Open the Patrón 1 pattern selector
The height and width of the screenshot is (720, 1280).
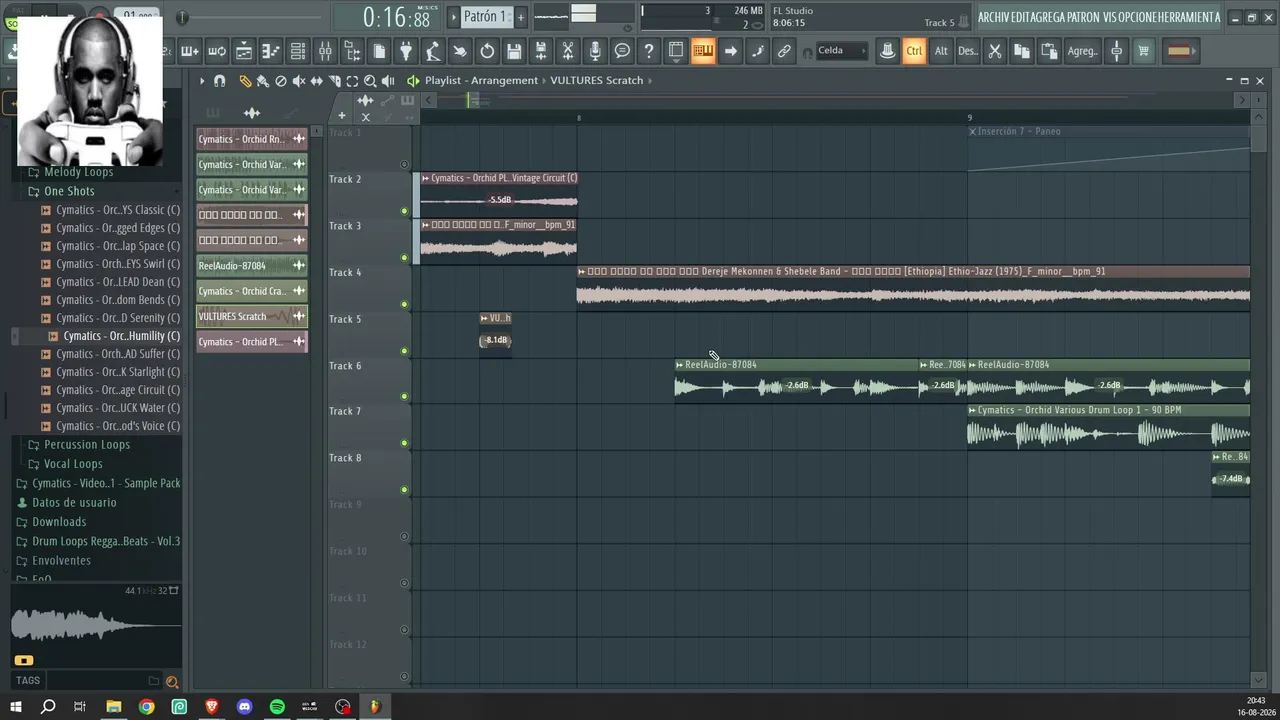pos(486,17)
